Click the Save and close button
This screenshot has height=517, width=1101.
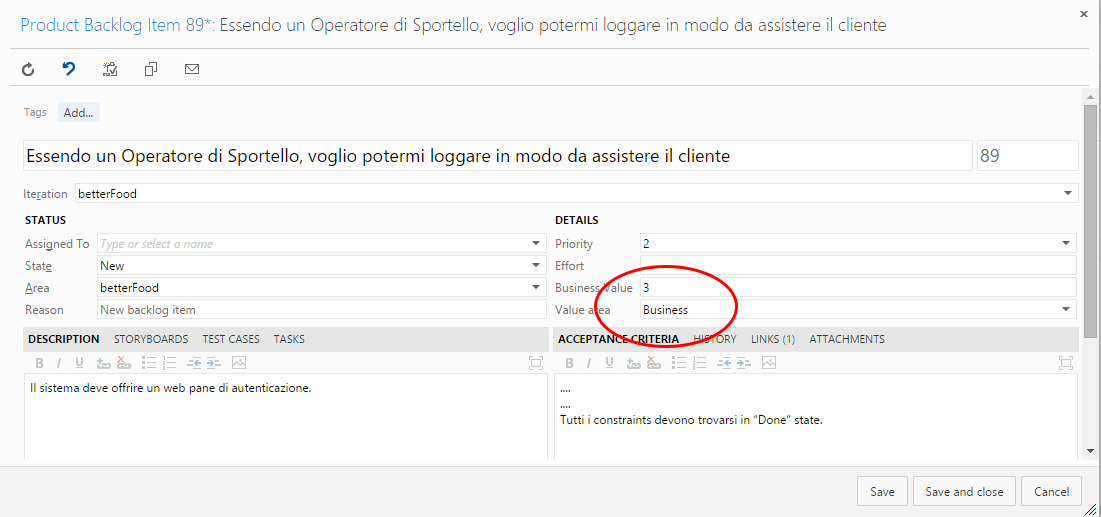(x=964, y=492)
